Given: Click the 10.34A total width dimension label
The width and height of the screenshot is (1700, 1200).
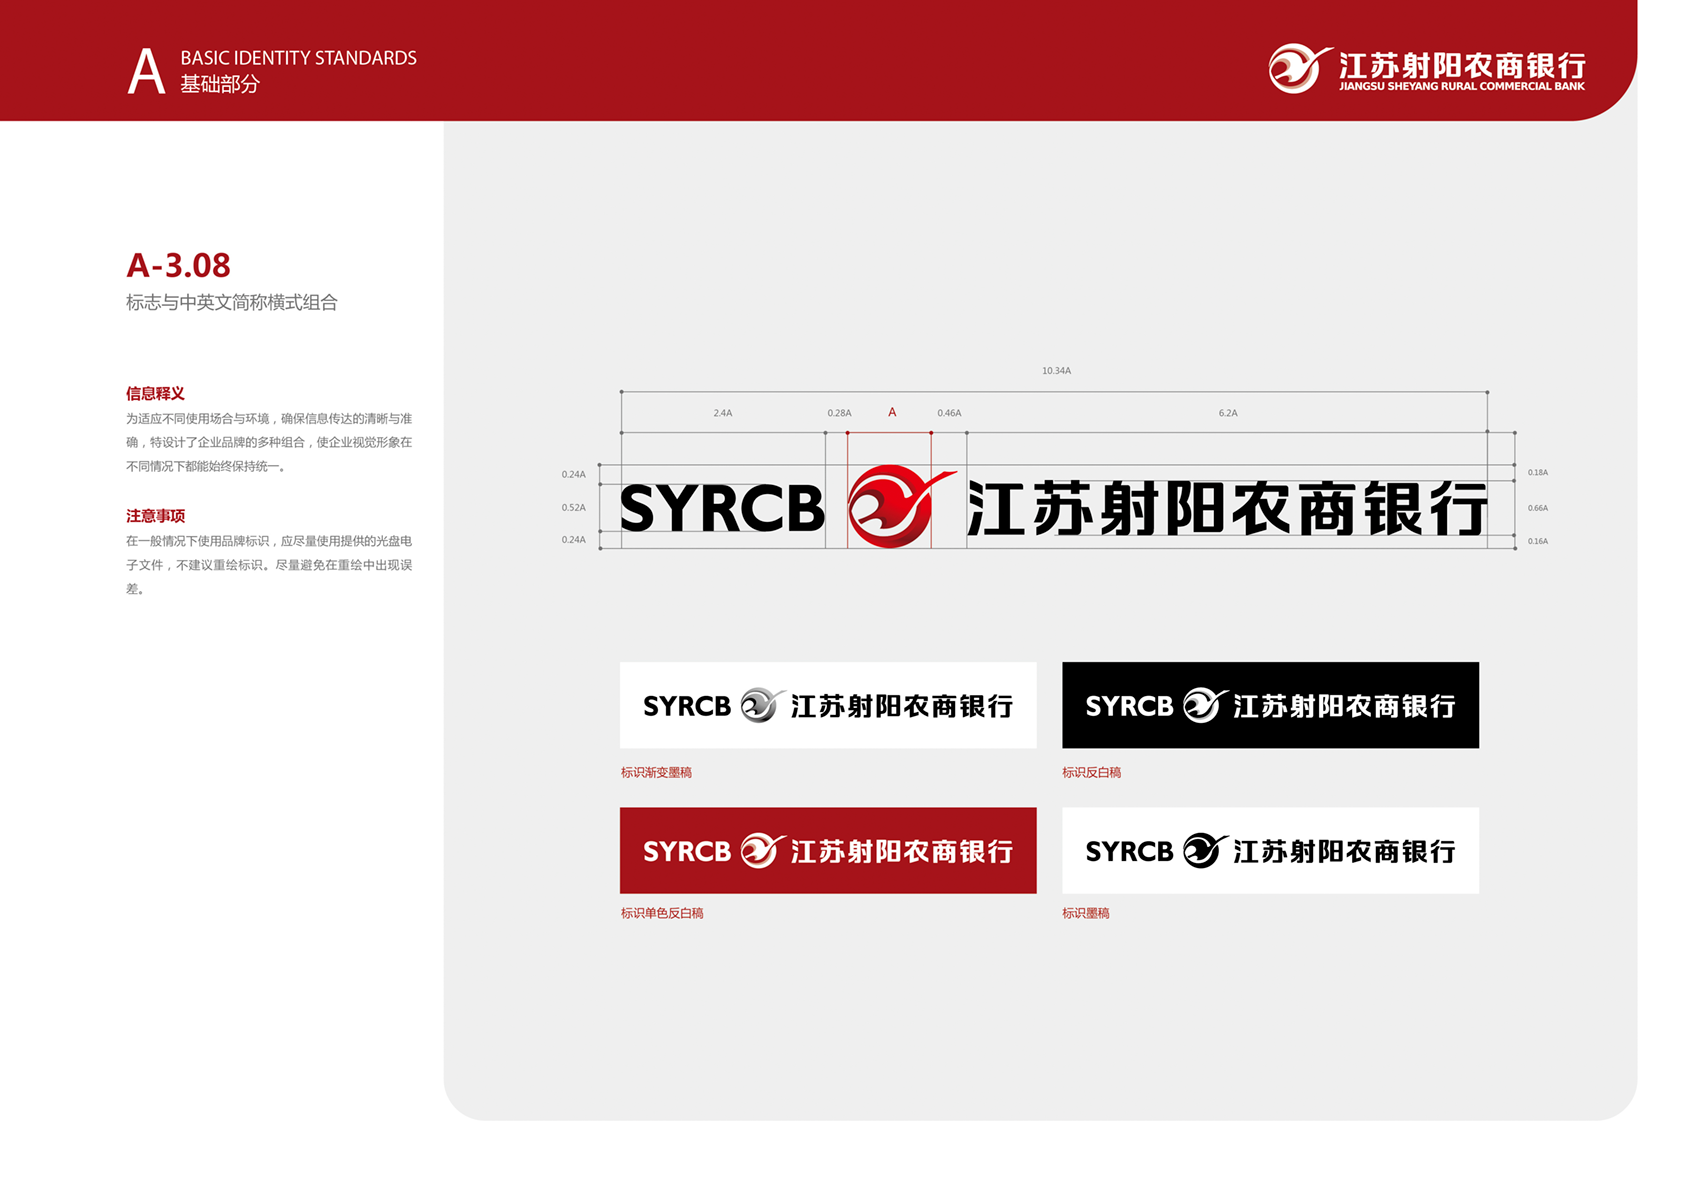Looking at the screenshot, I should [x=1056, y=371].
